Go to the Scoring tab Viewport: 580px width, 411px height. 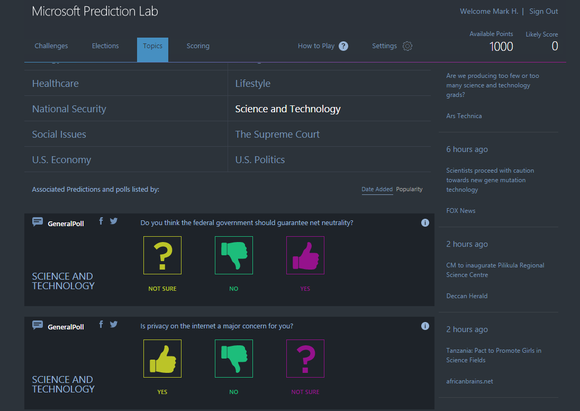[x=198, y=46]
